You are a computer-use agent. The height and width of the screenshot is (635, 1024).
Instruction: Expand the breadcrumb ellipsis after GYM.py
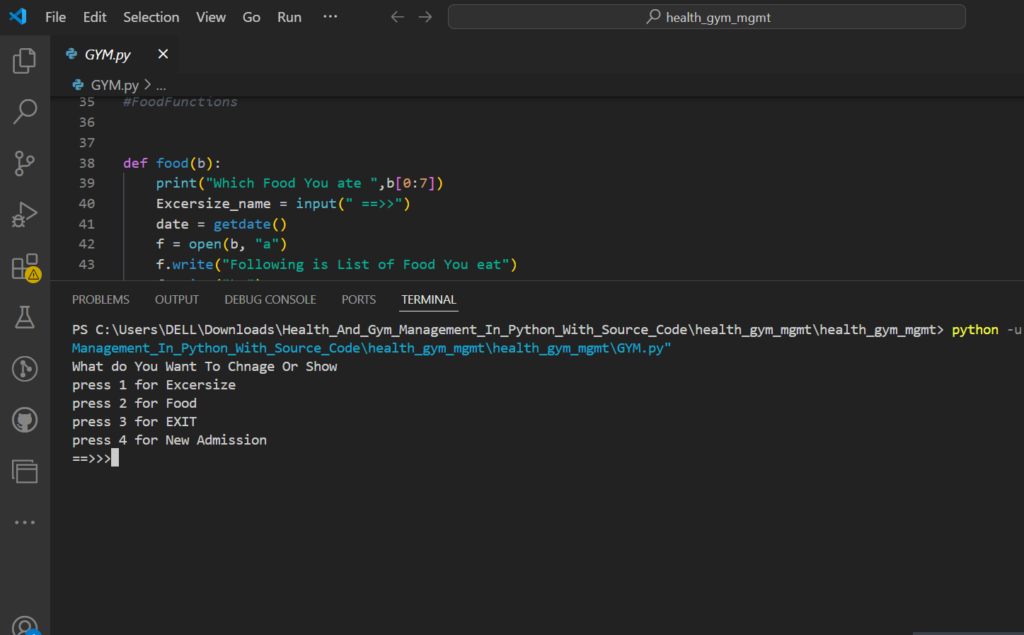(161, 85)
